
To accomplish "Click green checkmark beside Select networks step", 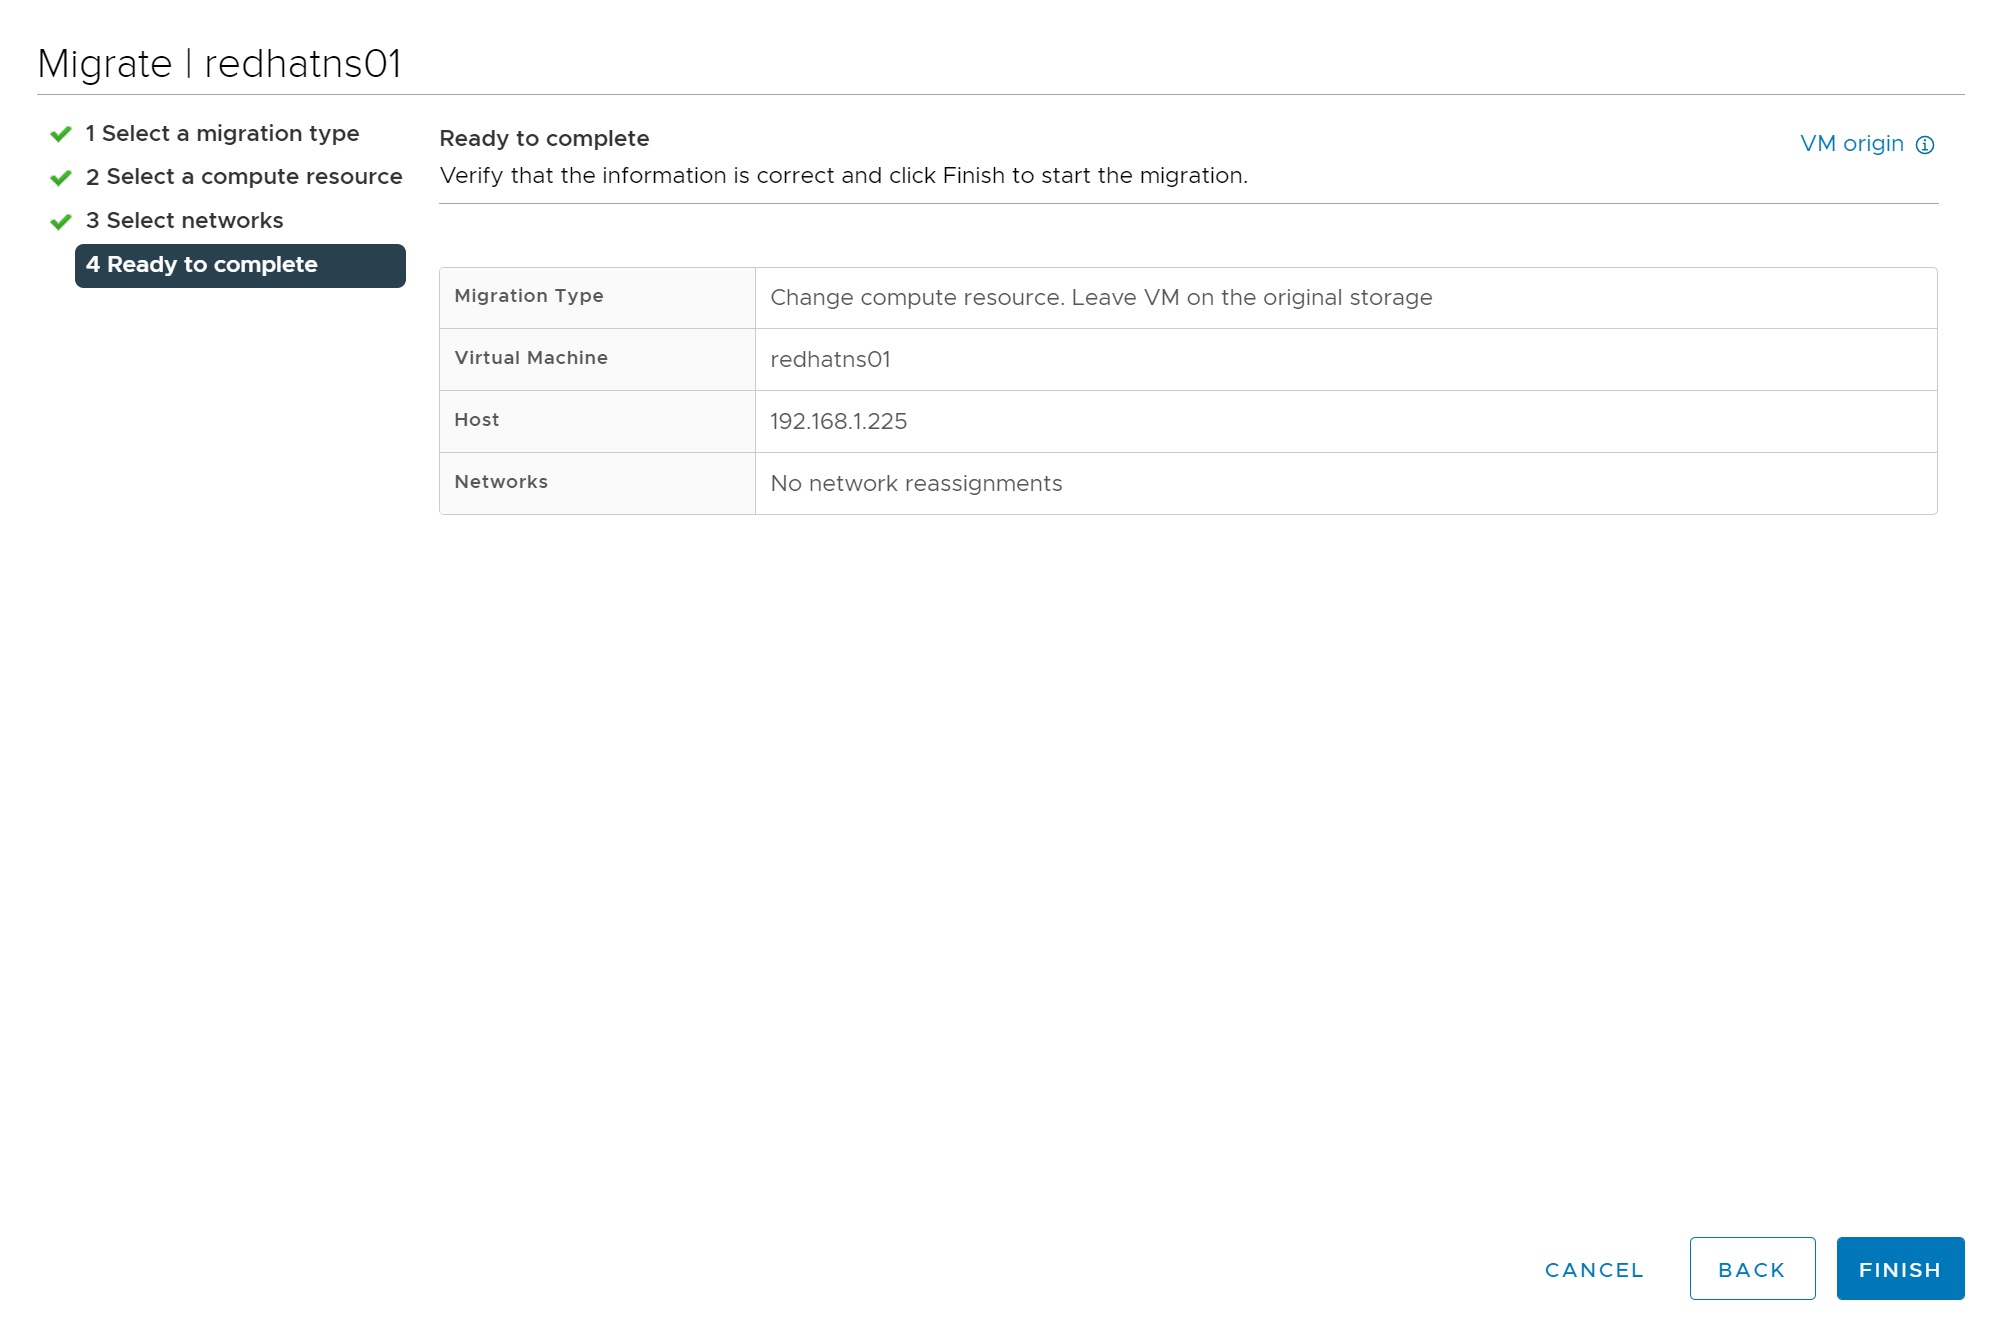I will click(x=61, y=221).
